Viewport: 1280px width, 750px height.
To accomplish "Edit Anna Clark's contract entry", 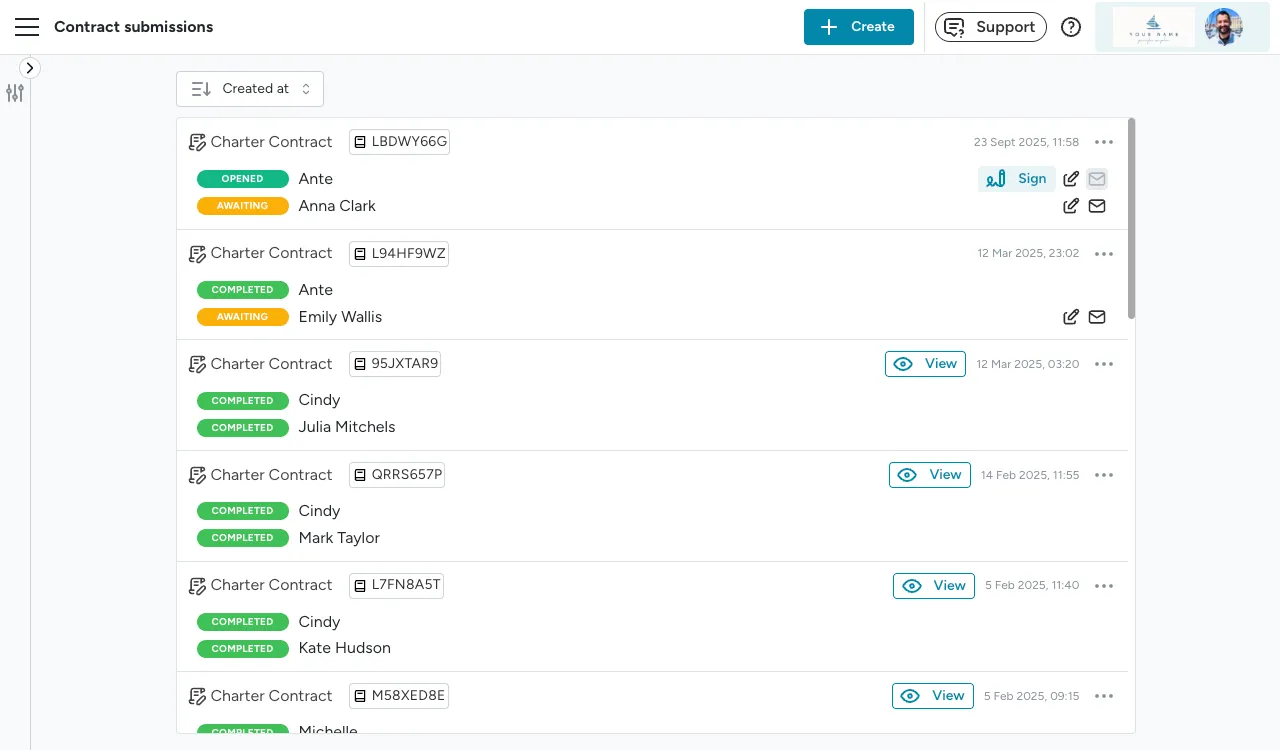I will pos(1070,206).
